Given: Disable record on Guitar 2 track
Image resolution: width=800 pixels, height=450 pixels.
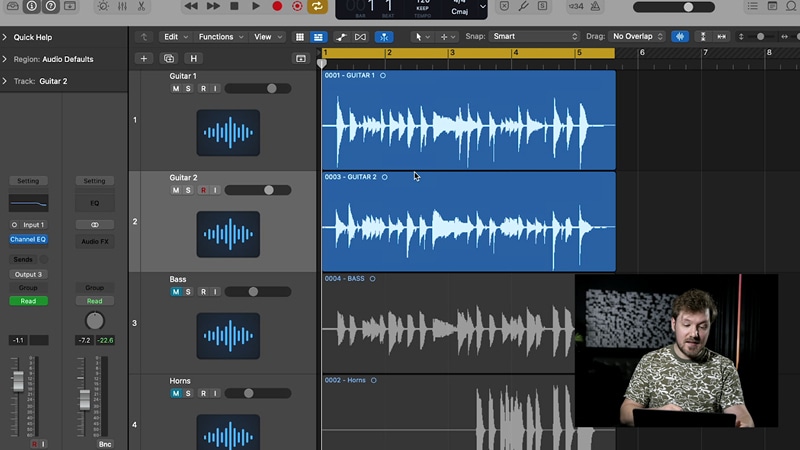Looking at the screenshot, I should [x=203, y=190].
